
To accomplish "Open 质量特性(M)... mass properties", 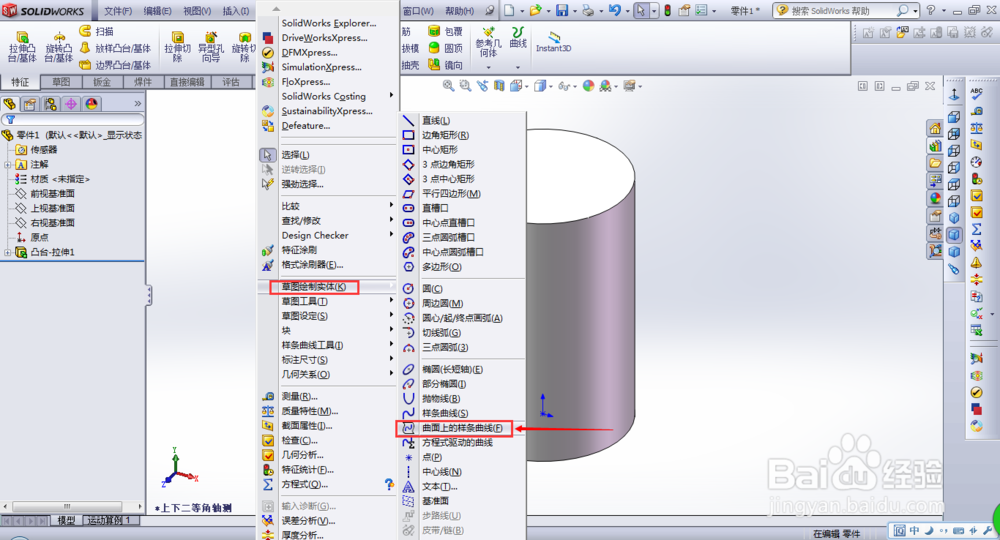I will pyautogui.click(x=310, y=411).
